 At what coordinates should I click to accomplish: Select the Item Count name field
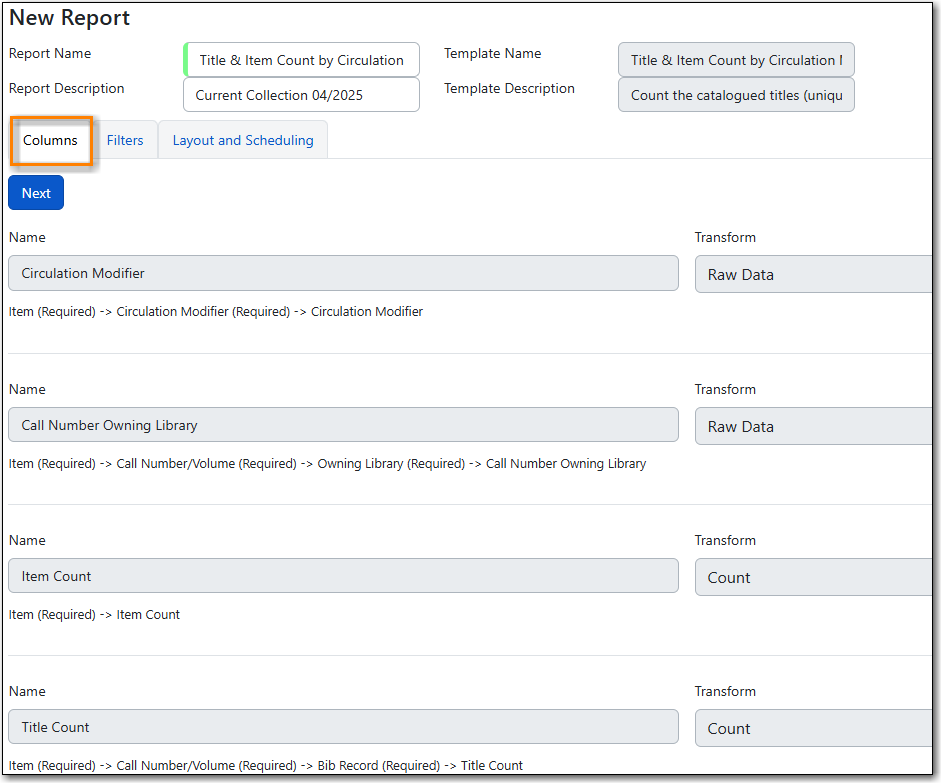point(343,576)
